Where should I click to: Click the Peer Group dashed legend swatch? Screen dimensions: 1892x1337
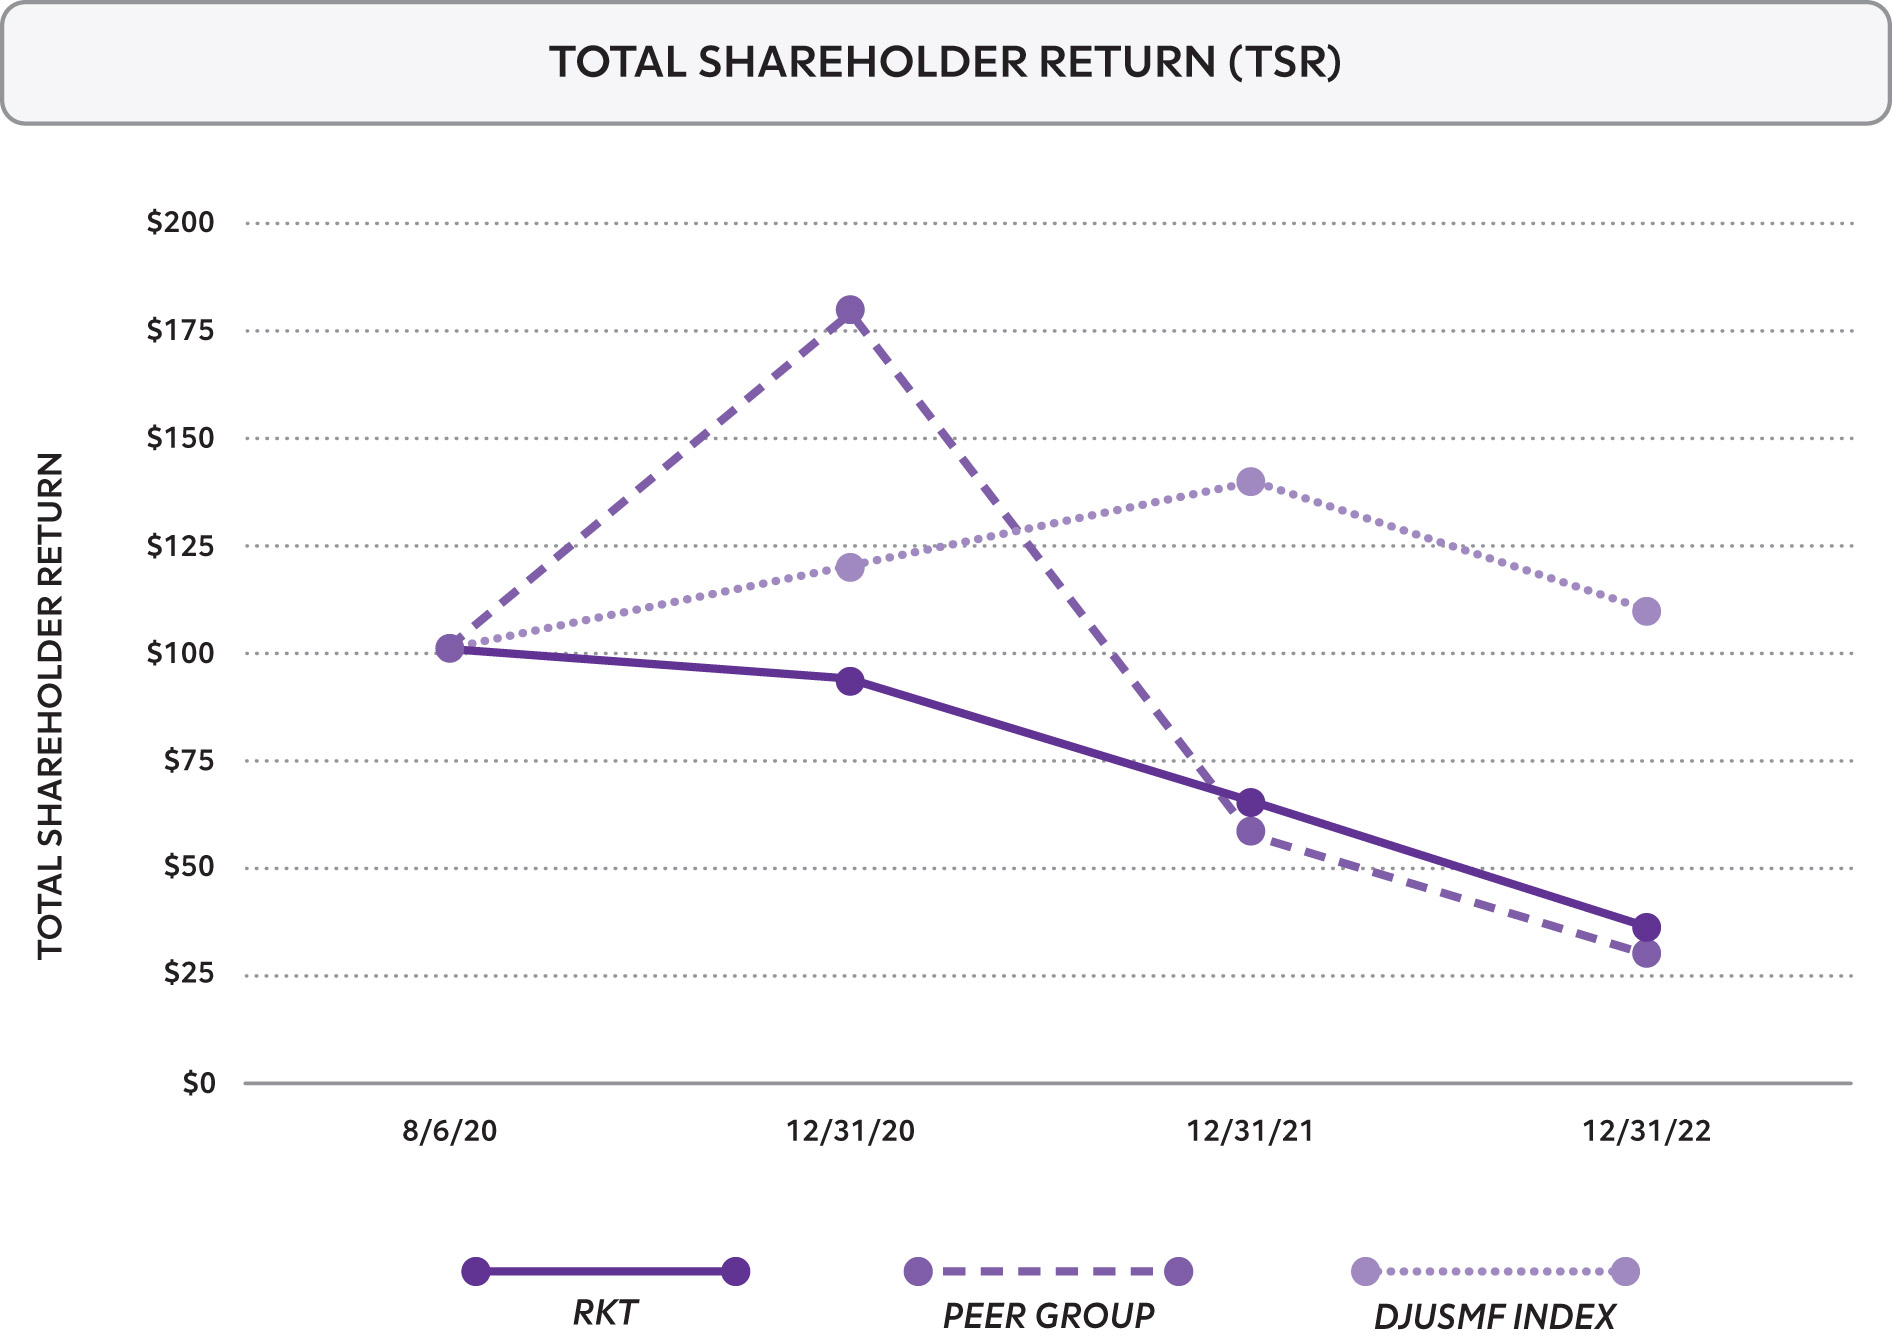1048,1272
